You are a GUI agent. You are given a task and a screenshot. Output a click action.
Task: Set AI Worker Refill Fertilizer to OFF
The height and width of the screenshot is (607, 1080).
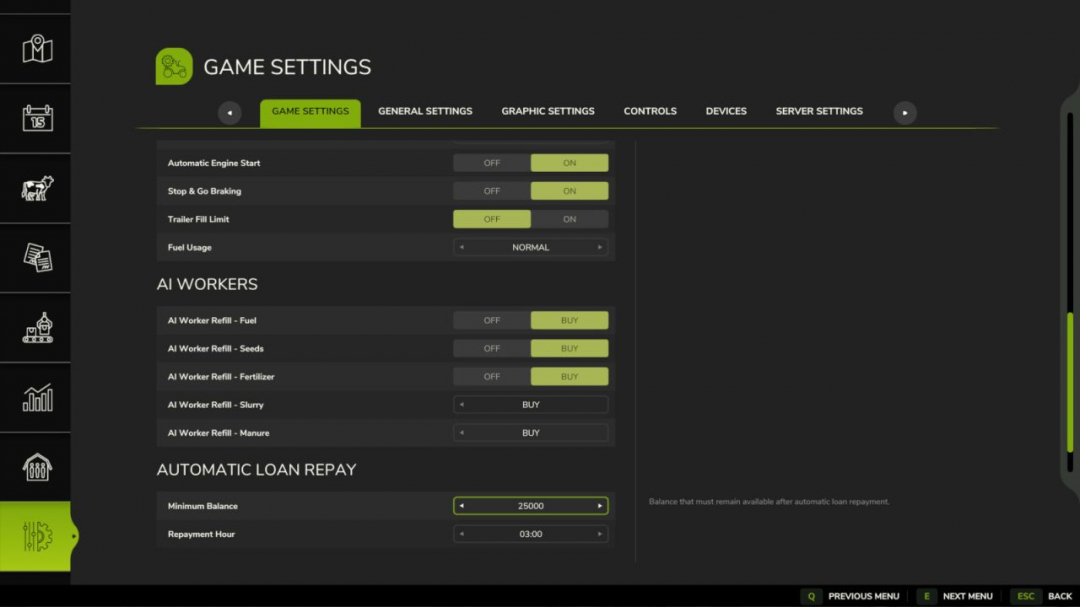click(492, 377)
